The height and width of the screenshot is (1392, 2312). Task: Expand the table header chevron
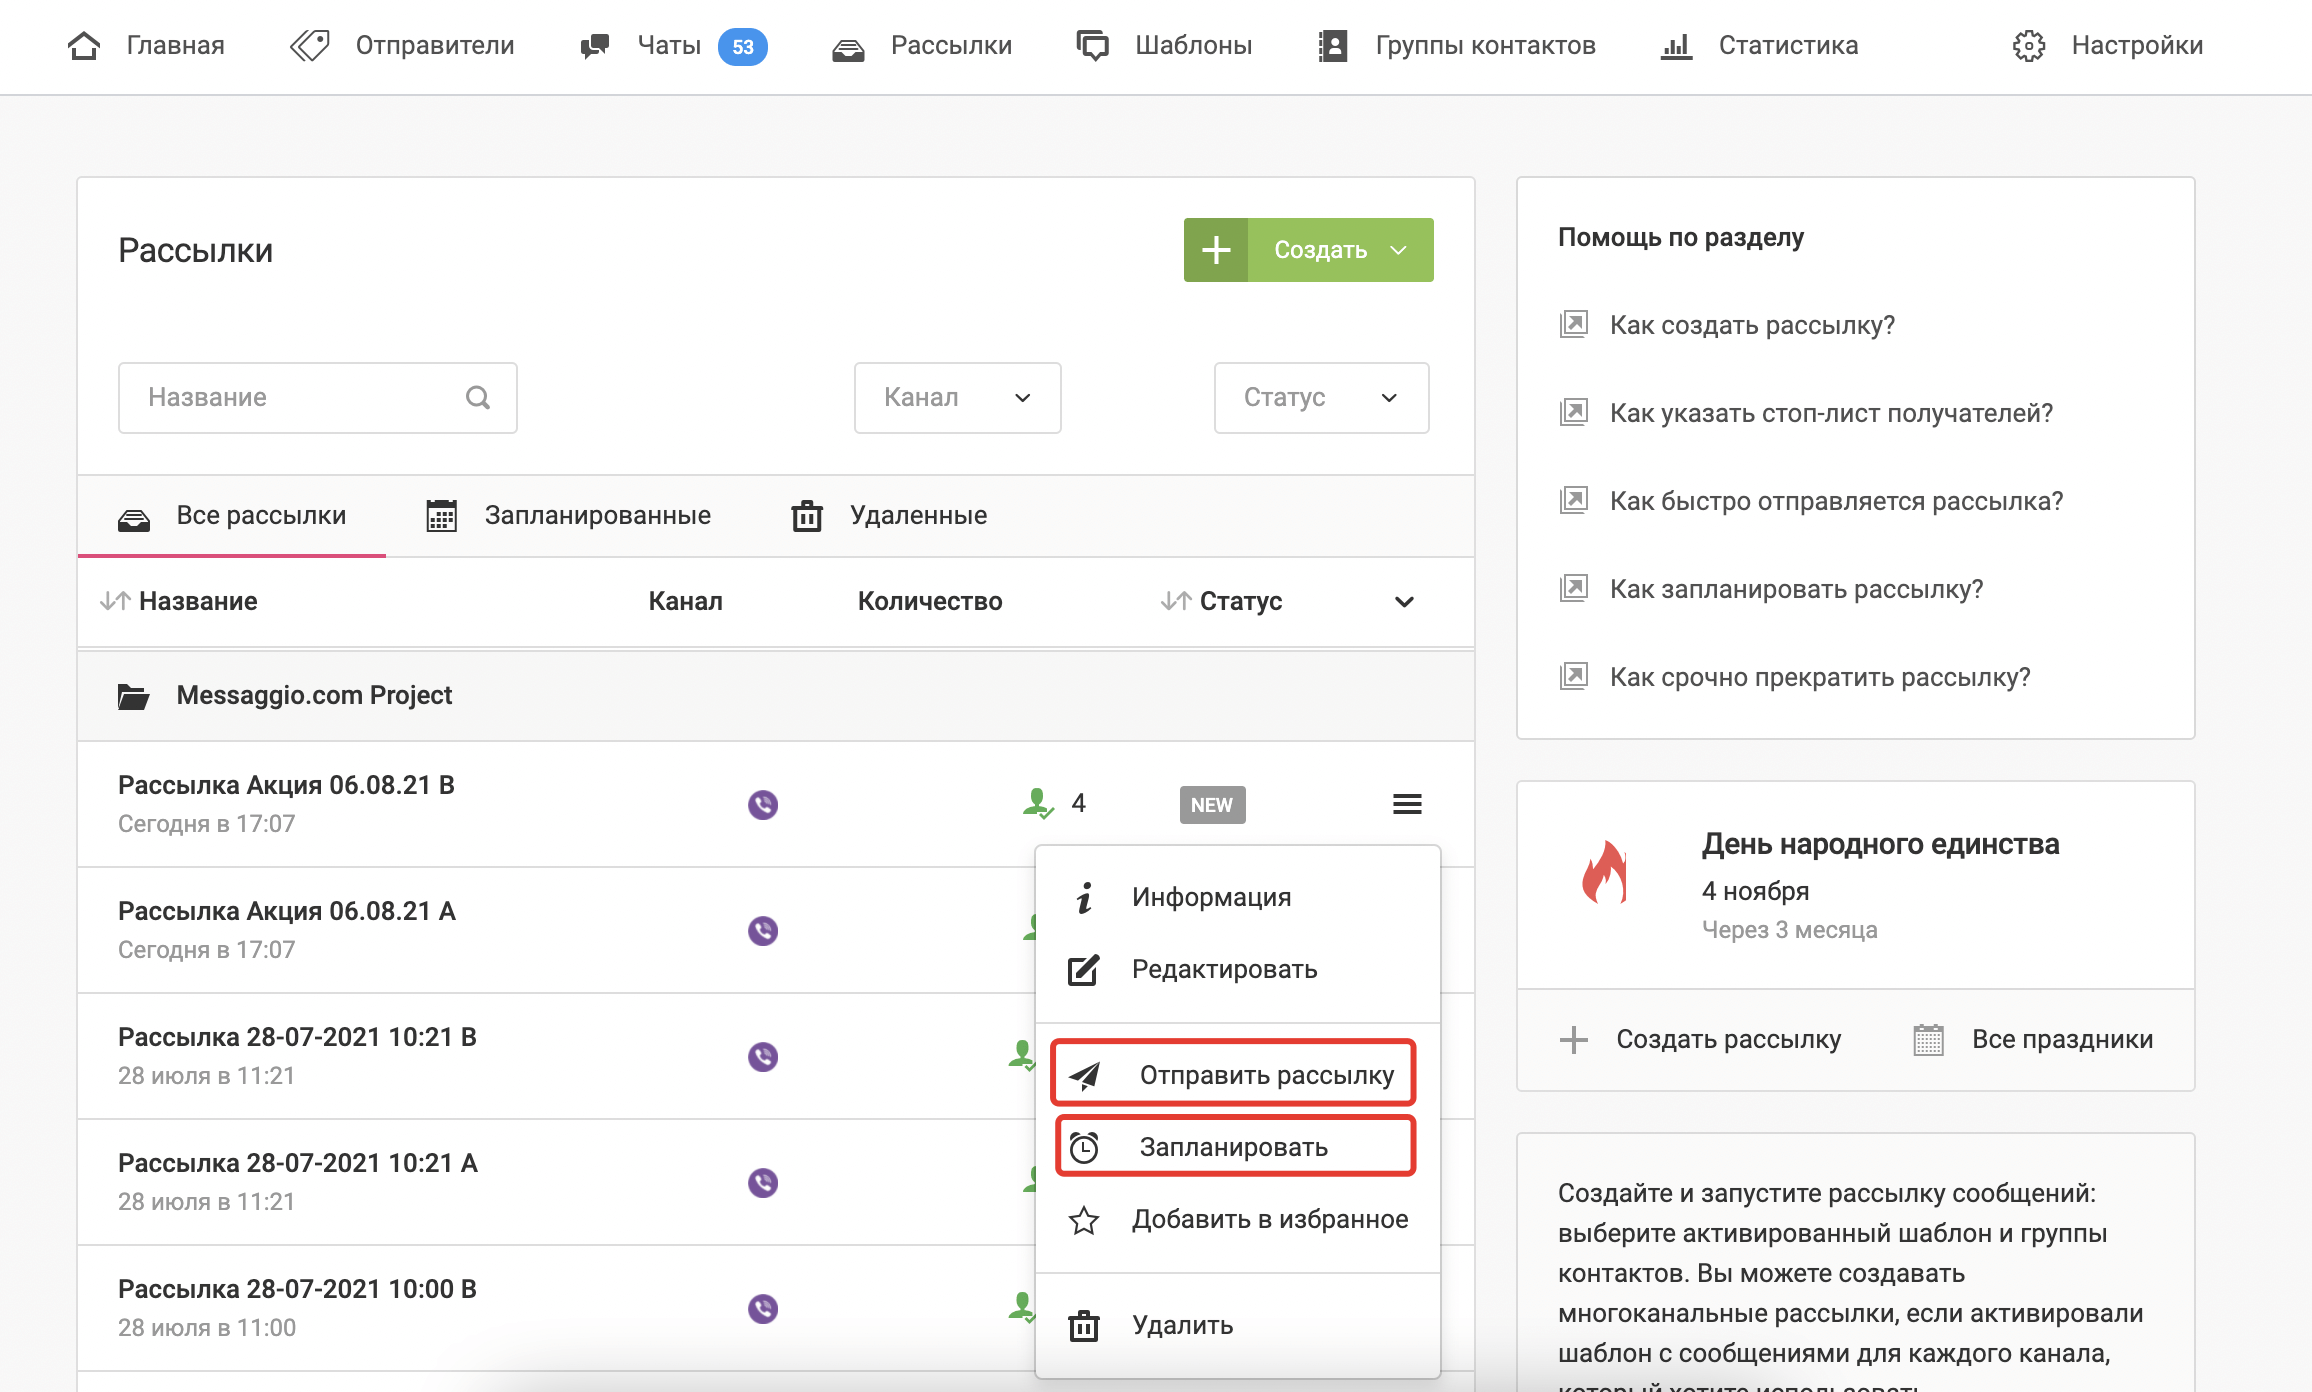[1404, 602]
